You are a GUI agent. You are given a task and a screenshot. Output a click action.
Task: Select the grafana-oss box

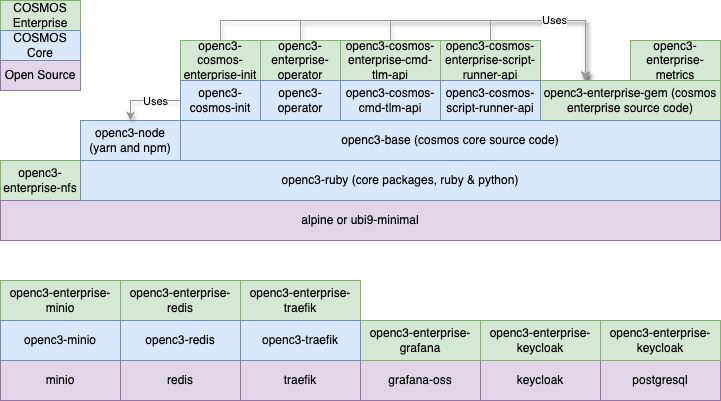420,380
